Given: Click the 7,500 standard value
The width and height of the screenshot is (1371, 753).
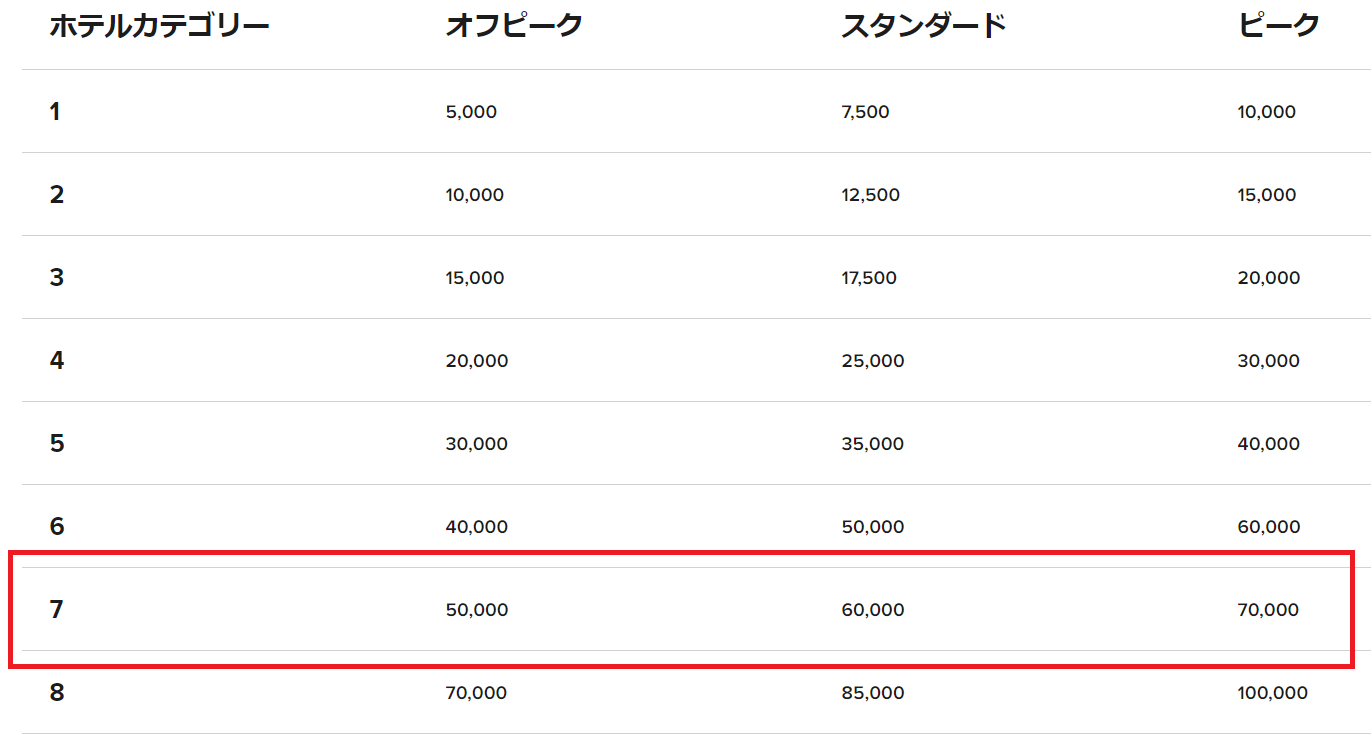Looking at the screenshot, I should 865,112.
